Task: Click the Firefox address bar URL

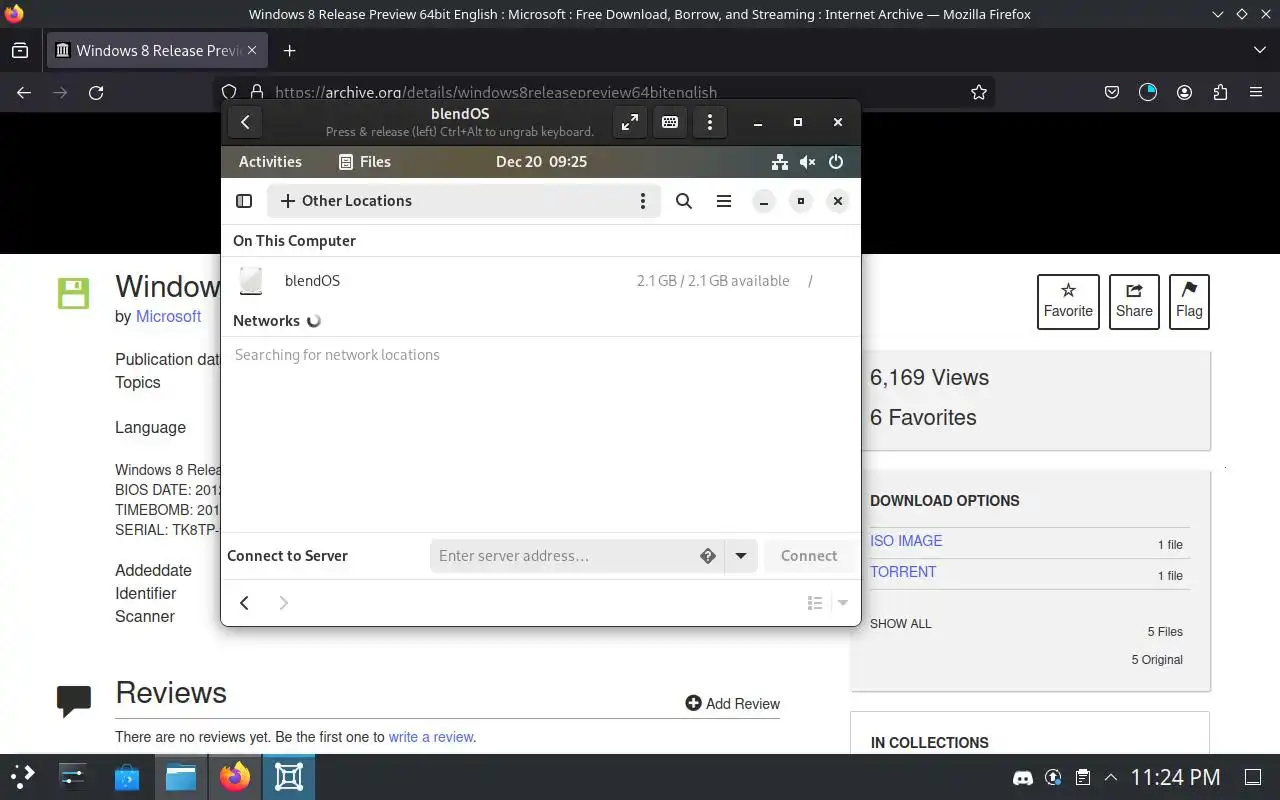Action: click(x=495, y=92)
